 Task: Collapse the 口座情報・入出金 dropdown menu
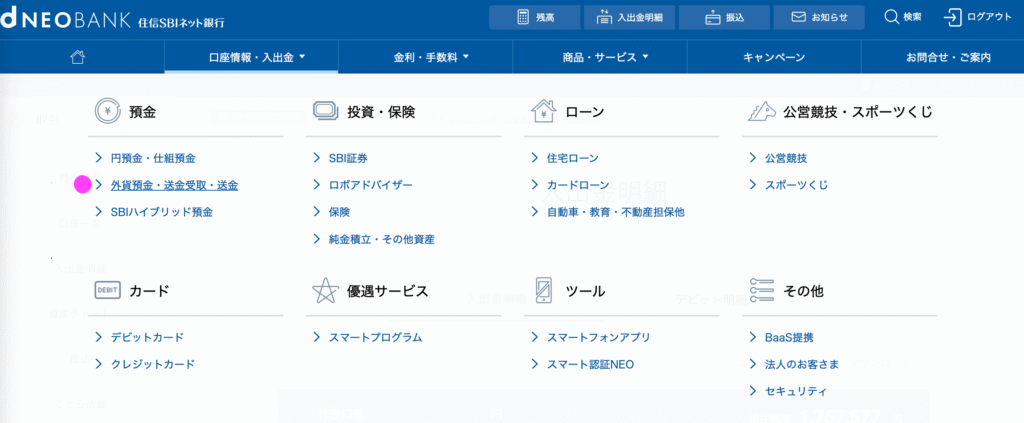click(251, 58)
